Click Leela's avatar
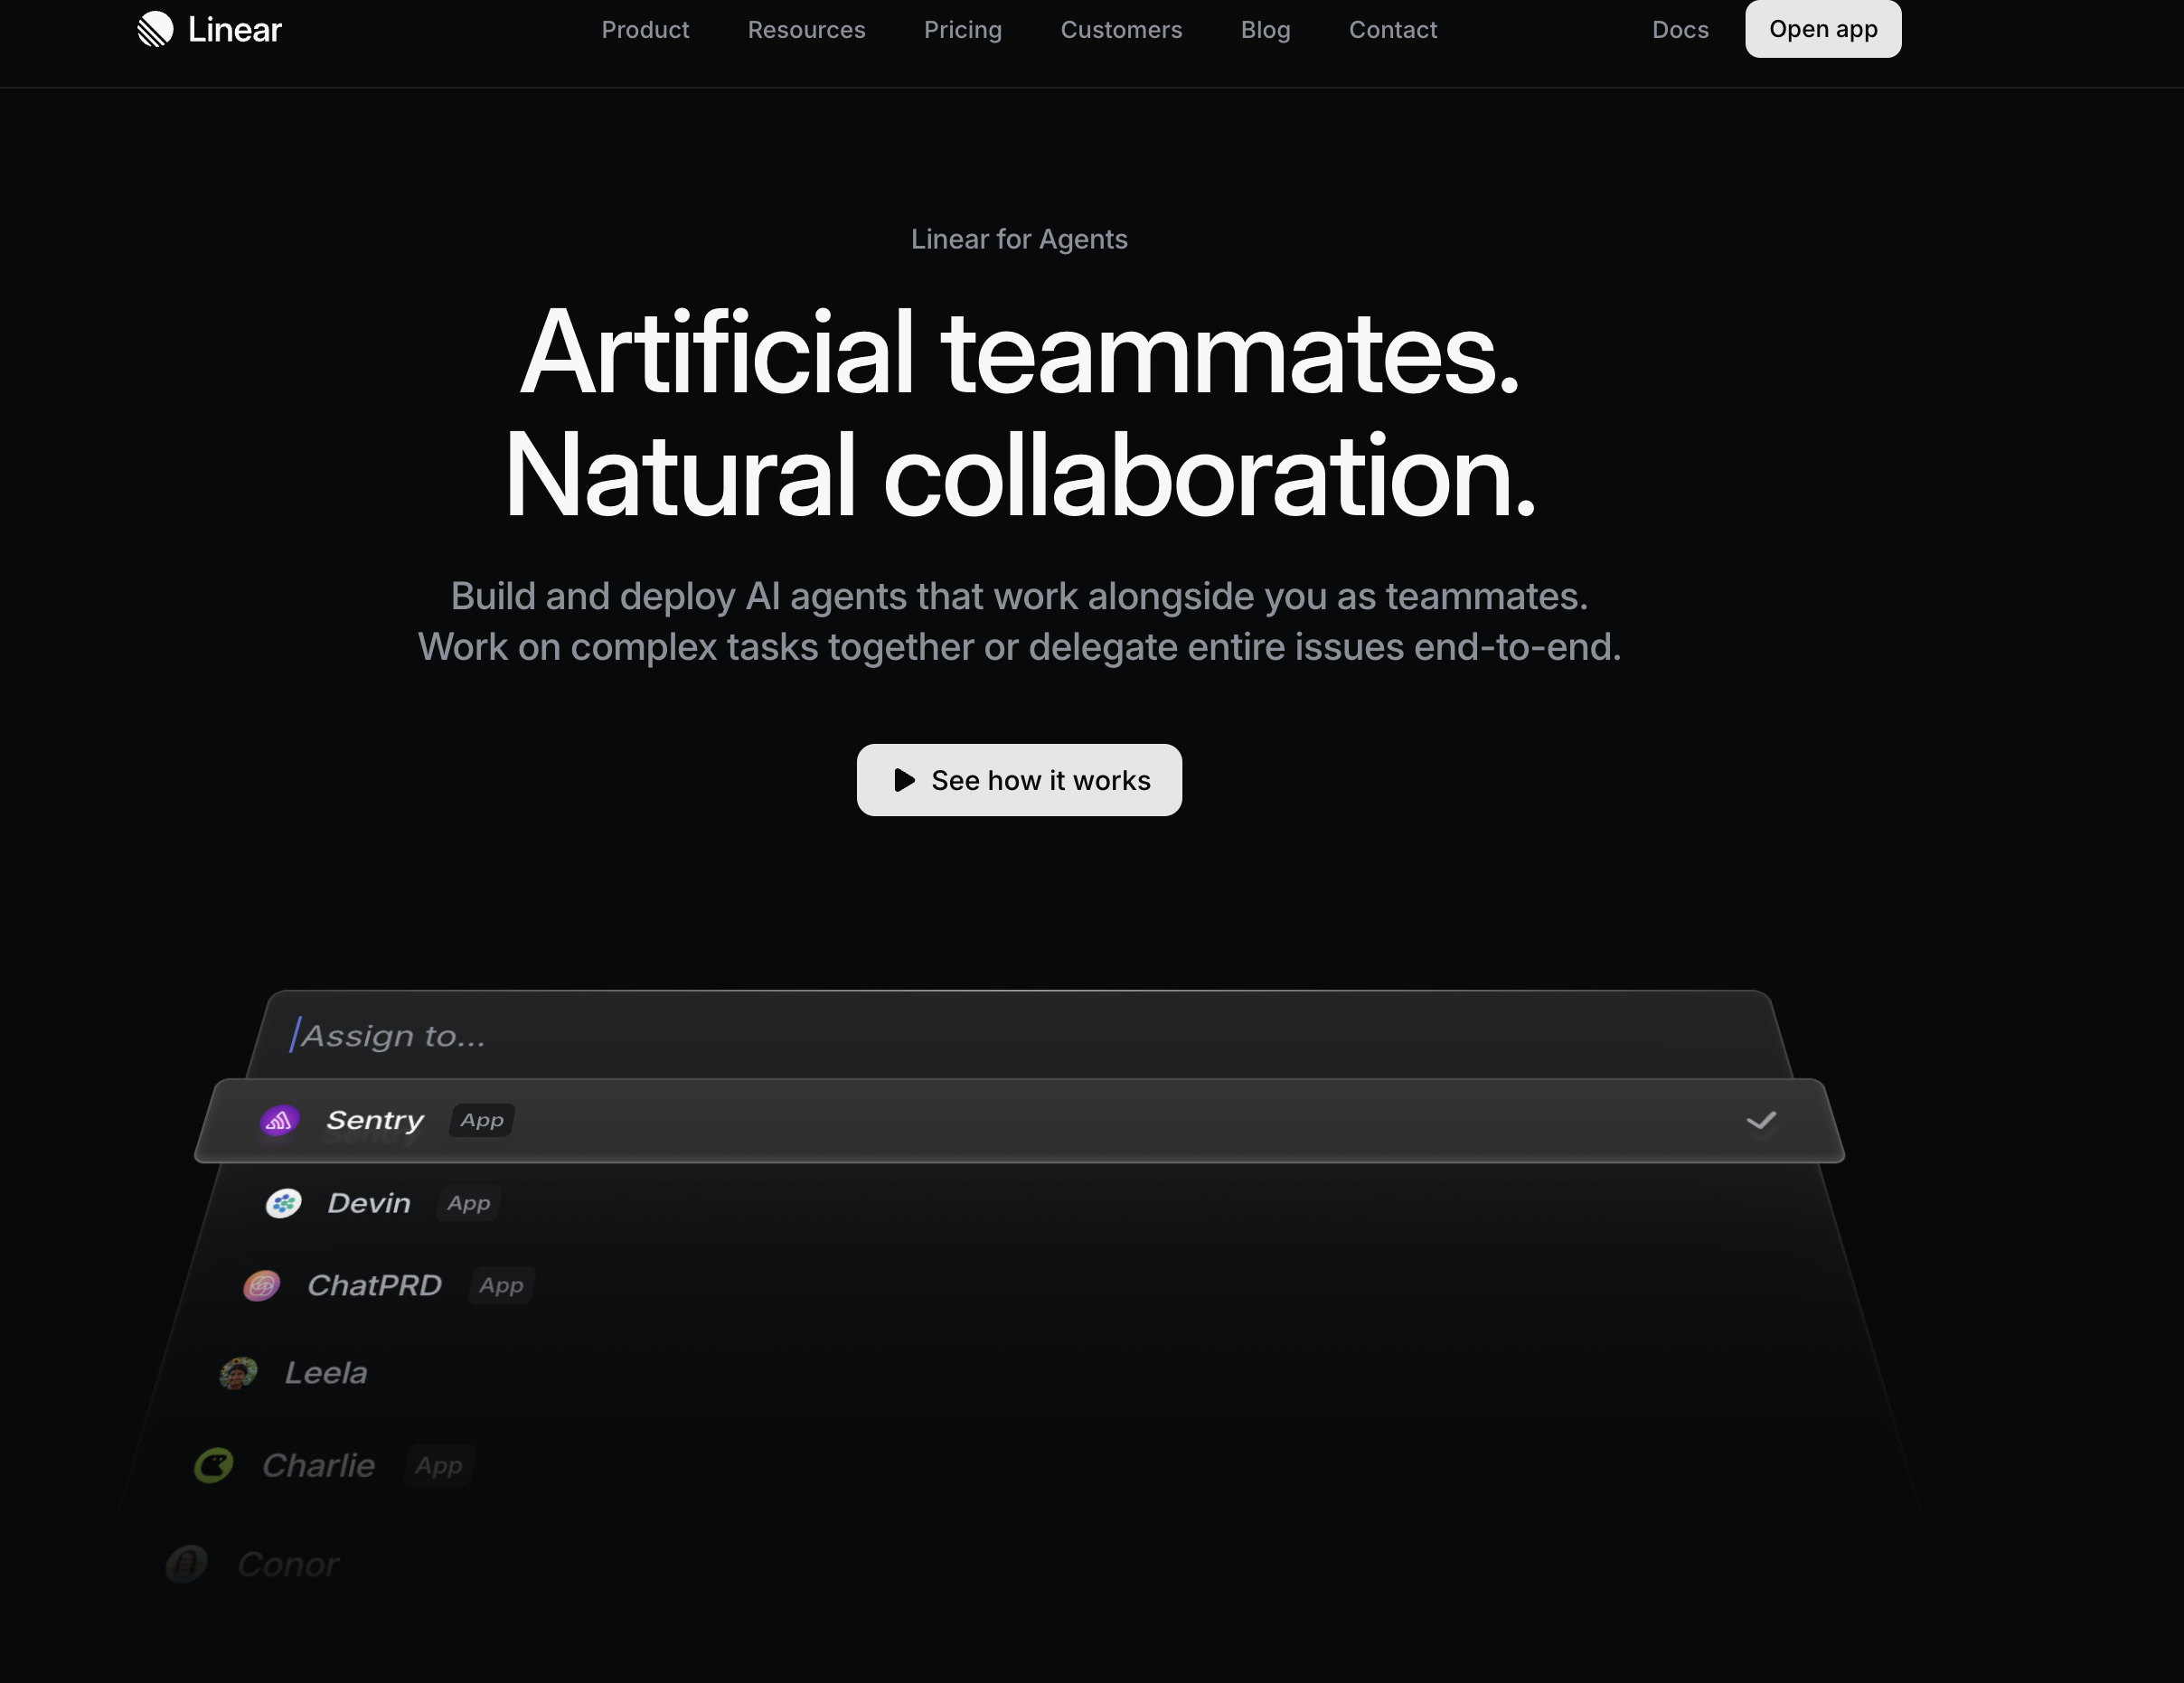 pos(239,1373)
